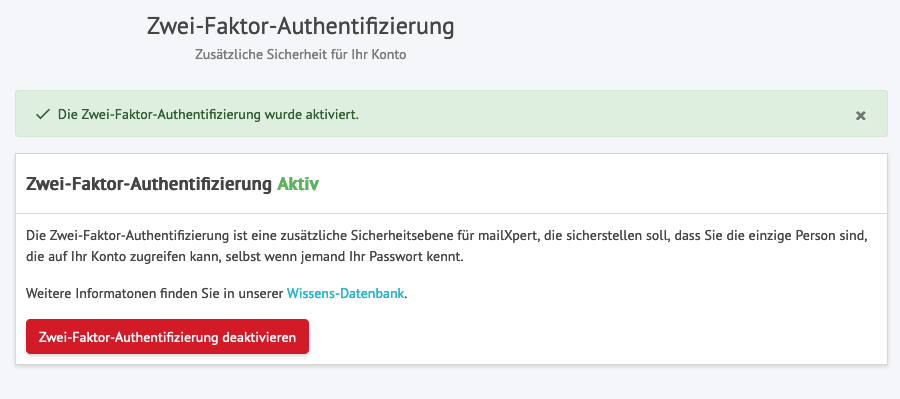Click the bold card heading Zwei-Faktor-Authentifizierung
Viewport: 900px width, 399px height.
149,184
